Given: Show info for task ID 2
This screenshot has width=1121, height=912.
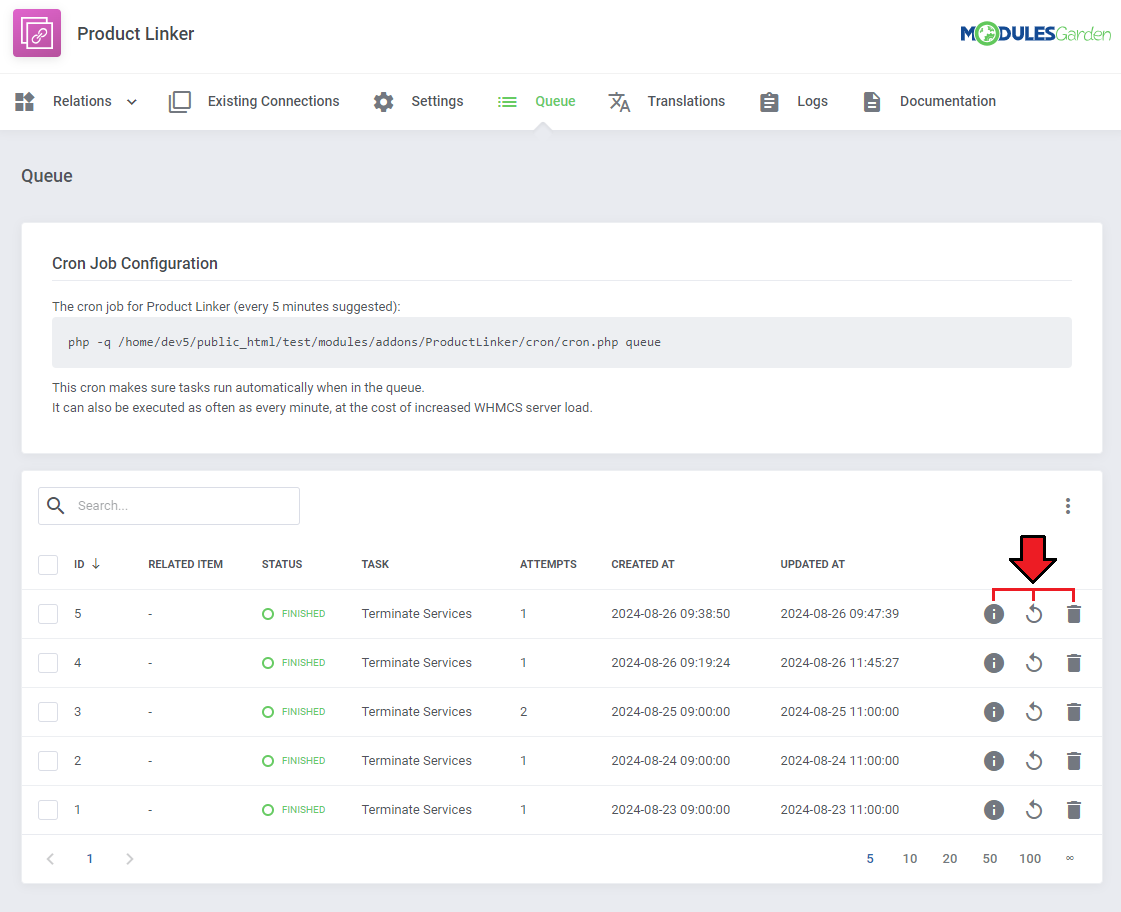Looking at the screenshot, I should [x=994, y=760].
